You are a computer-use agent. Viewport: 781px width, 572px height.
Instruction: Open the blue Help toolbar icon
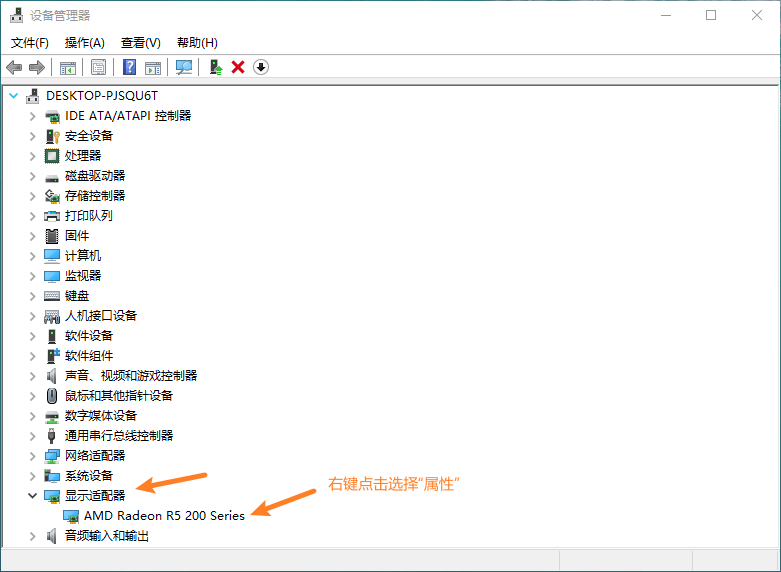[x=130, y=67]
